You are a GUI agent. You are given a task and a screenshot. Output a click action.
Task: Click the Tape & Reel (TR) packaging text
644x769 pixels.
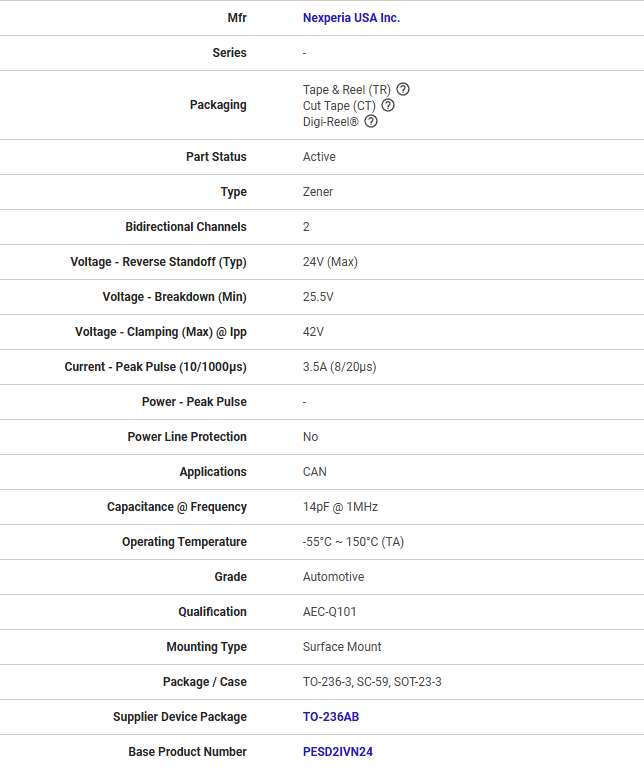347,89
